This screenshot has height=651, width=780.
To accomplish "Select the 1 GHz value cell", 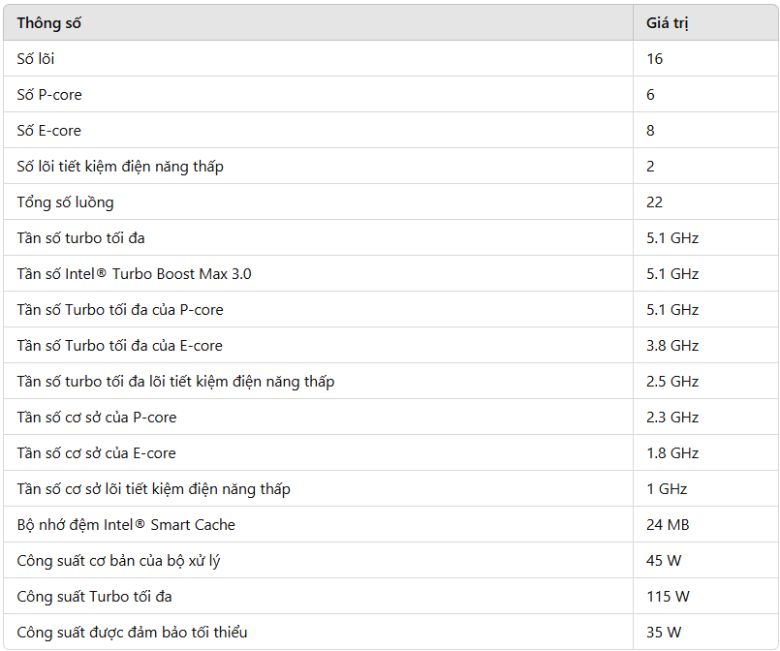I will [666, 489].
